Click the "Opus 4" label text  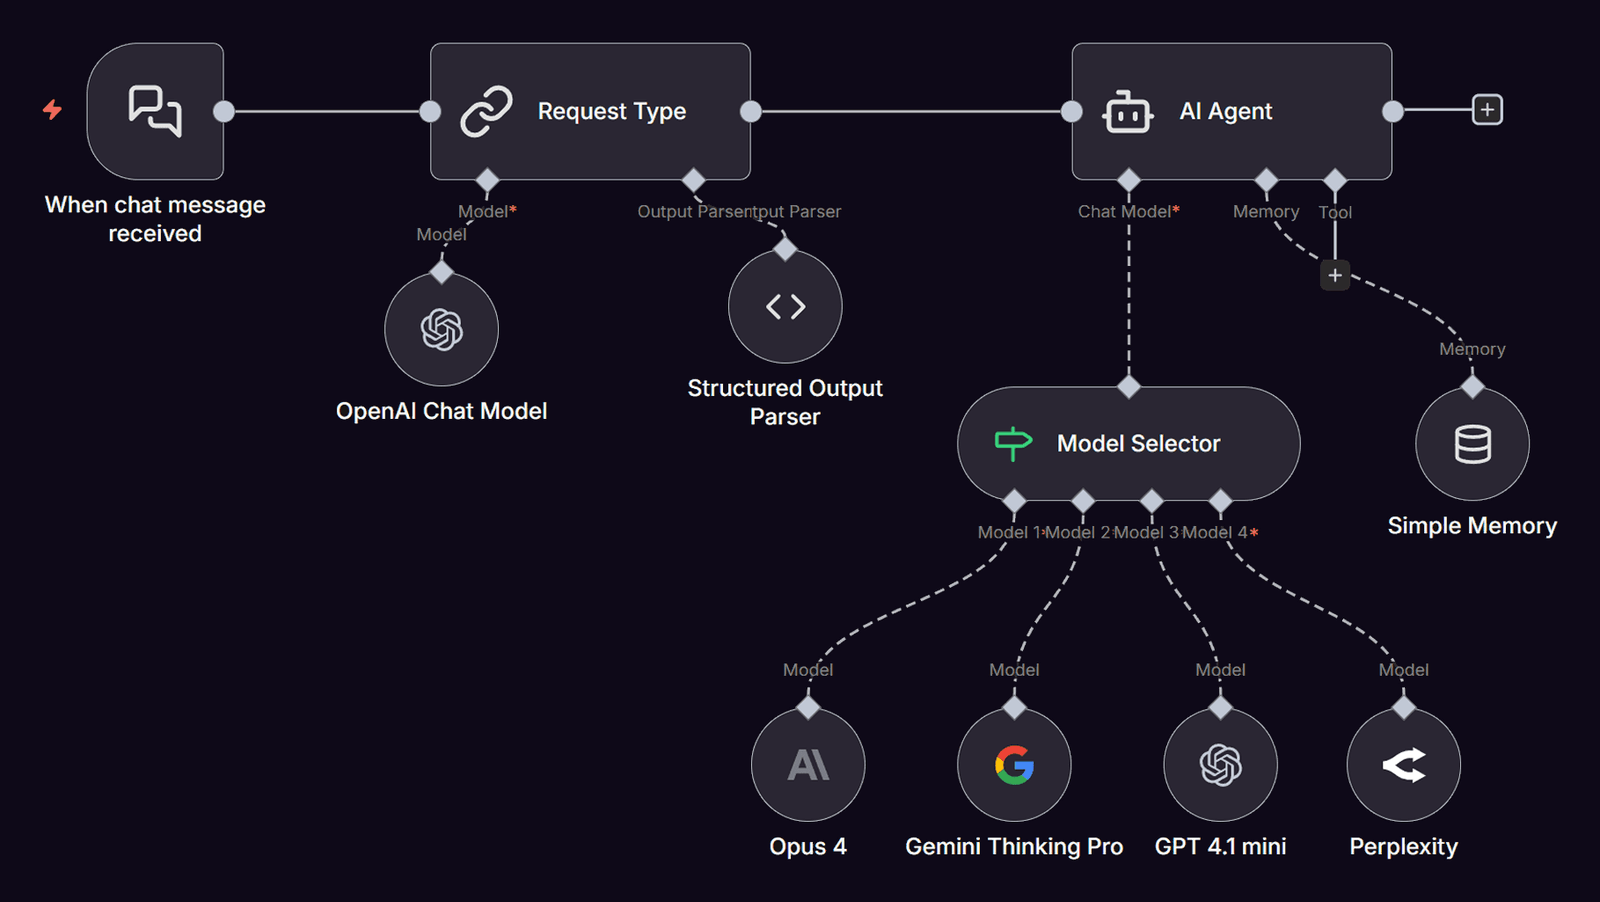[x=808, y=847]
